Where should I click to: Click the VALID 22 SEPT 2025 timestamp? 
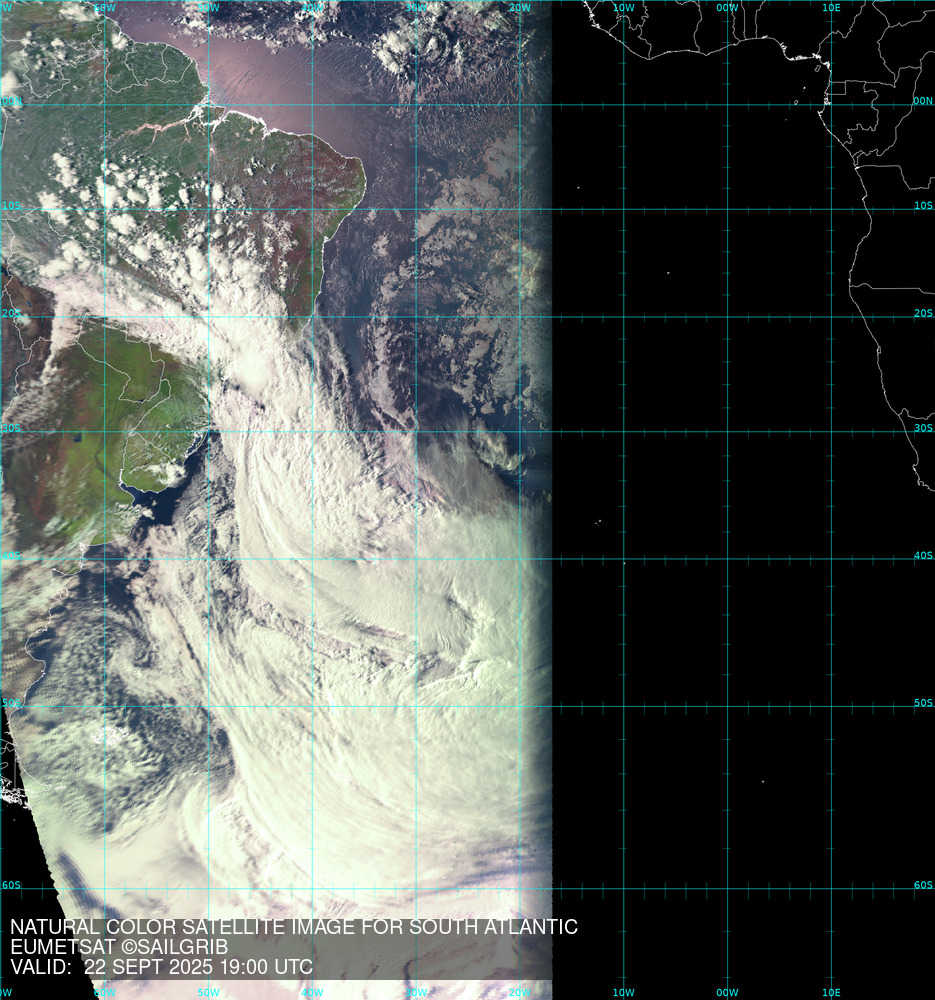pyautogui.click(x=161, y=967)
